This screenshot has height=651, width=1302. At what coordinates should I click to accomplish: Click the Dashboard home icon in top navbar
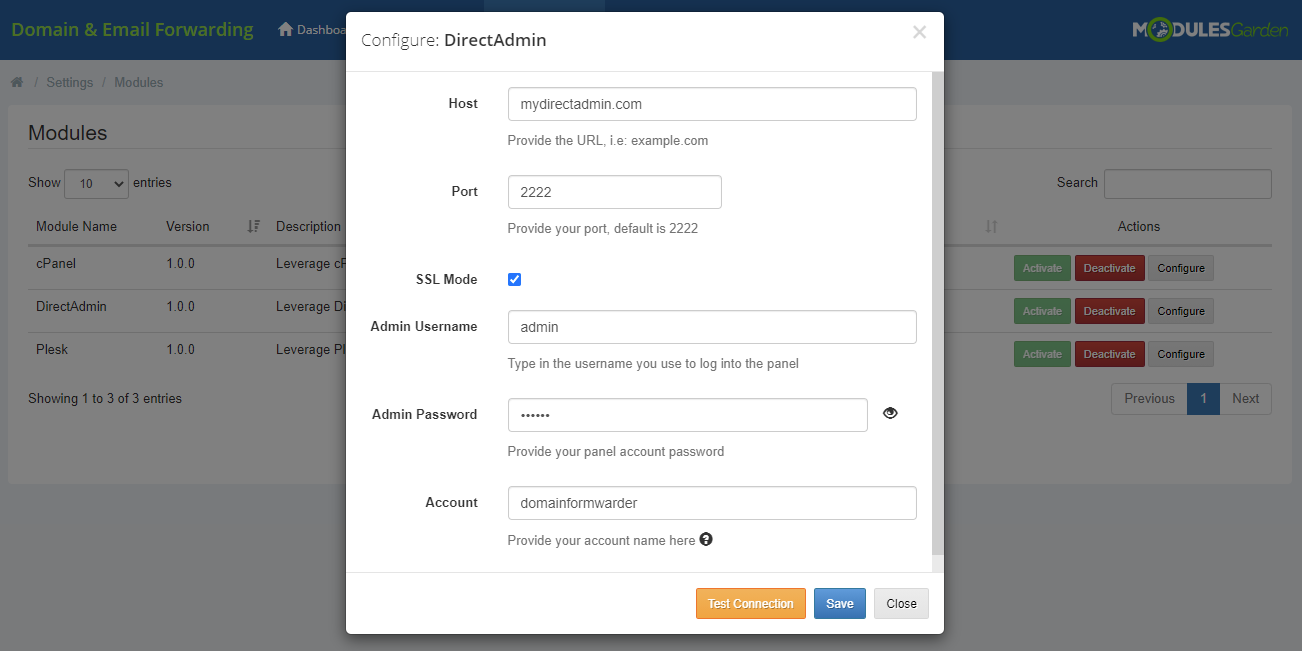[x=285, y=29]
